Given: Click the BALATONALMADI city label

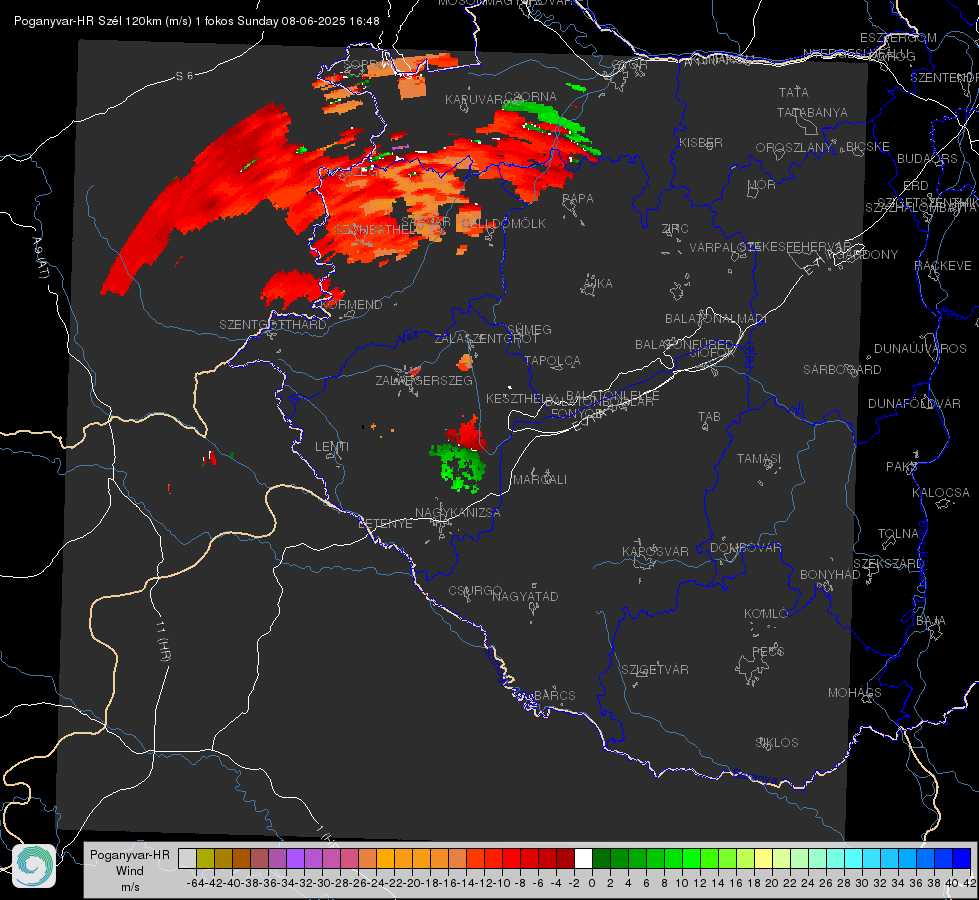Looking at the screenshot, I should tap(716, 319).
